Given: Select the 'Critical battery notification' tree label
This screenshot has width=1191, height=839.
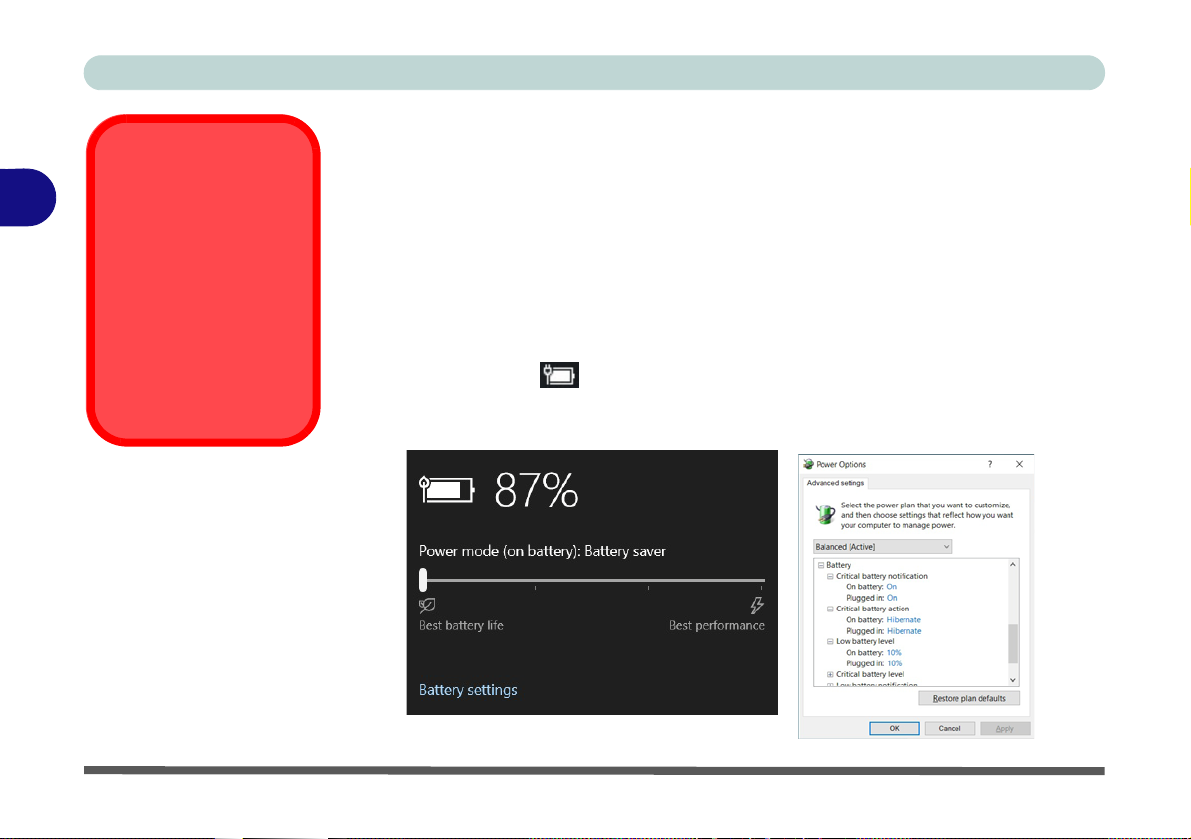Looking at the screenshot, I should pos(882,576).
